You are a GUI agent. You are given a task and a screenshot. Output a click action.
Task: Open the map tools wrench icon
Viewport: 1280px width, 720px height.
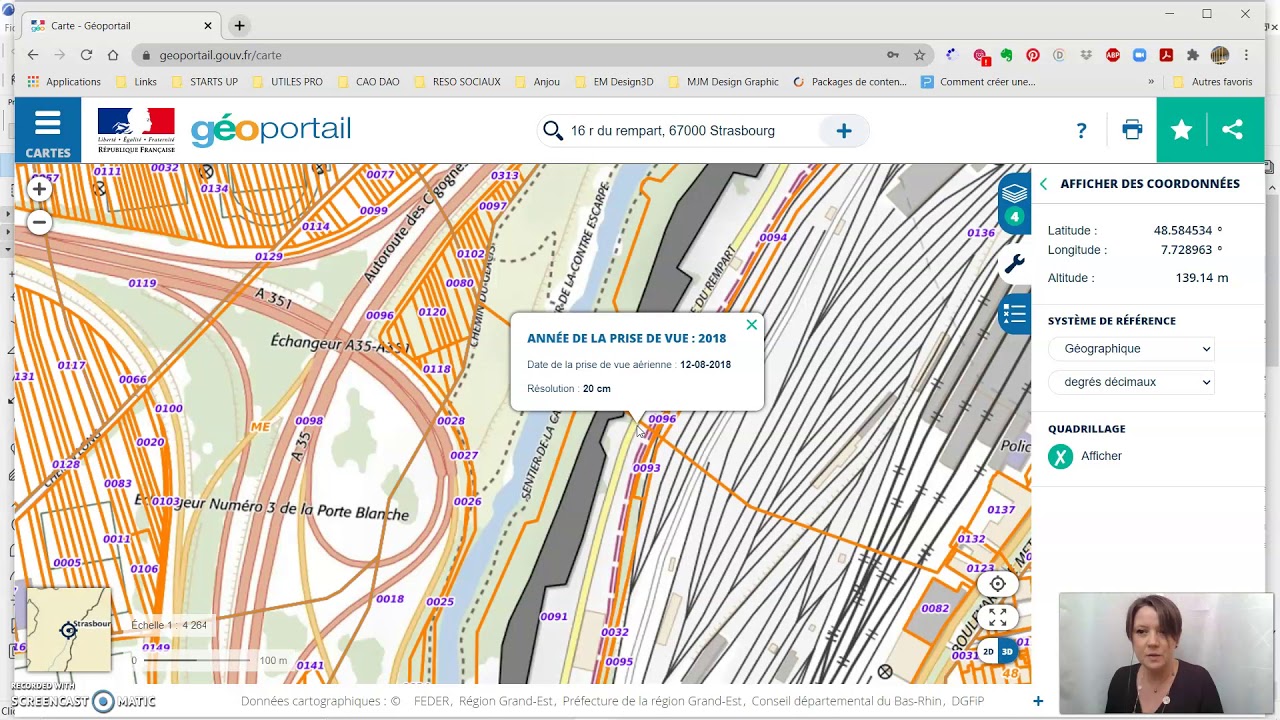[x=1014, y=264]
